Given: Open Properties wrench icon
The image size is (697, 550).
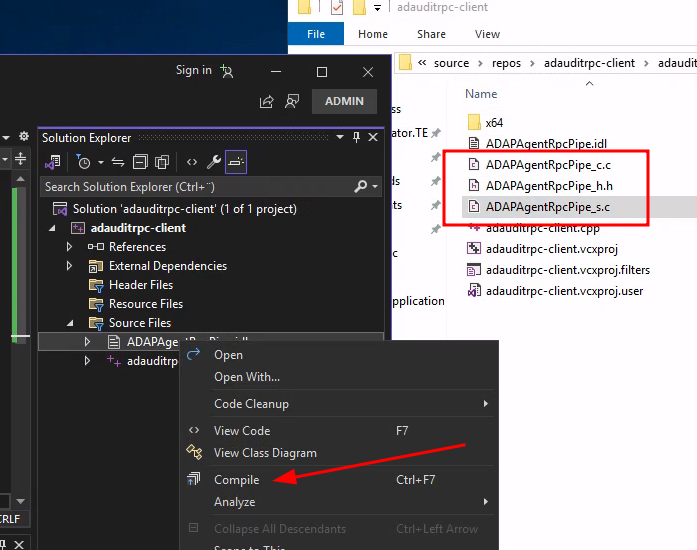Looking at the screenshot, I should click(x=213, y=162).
